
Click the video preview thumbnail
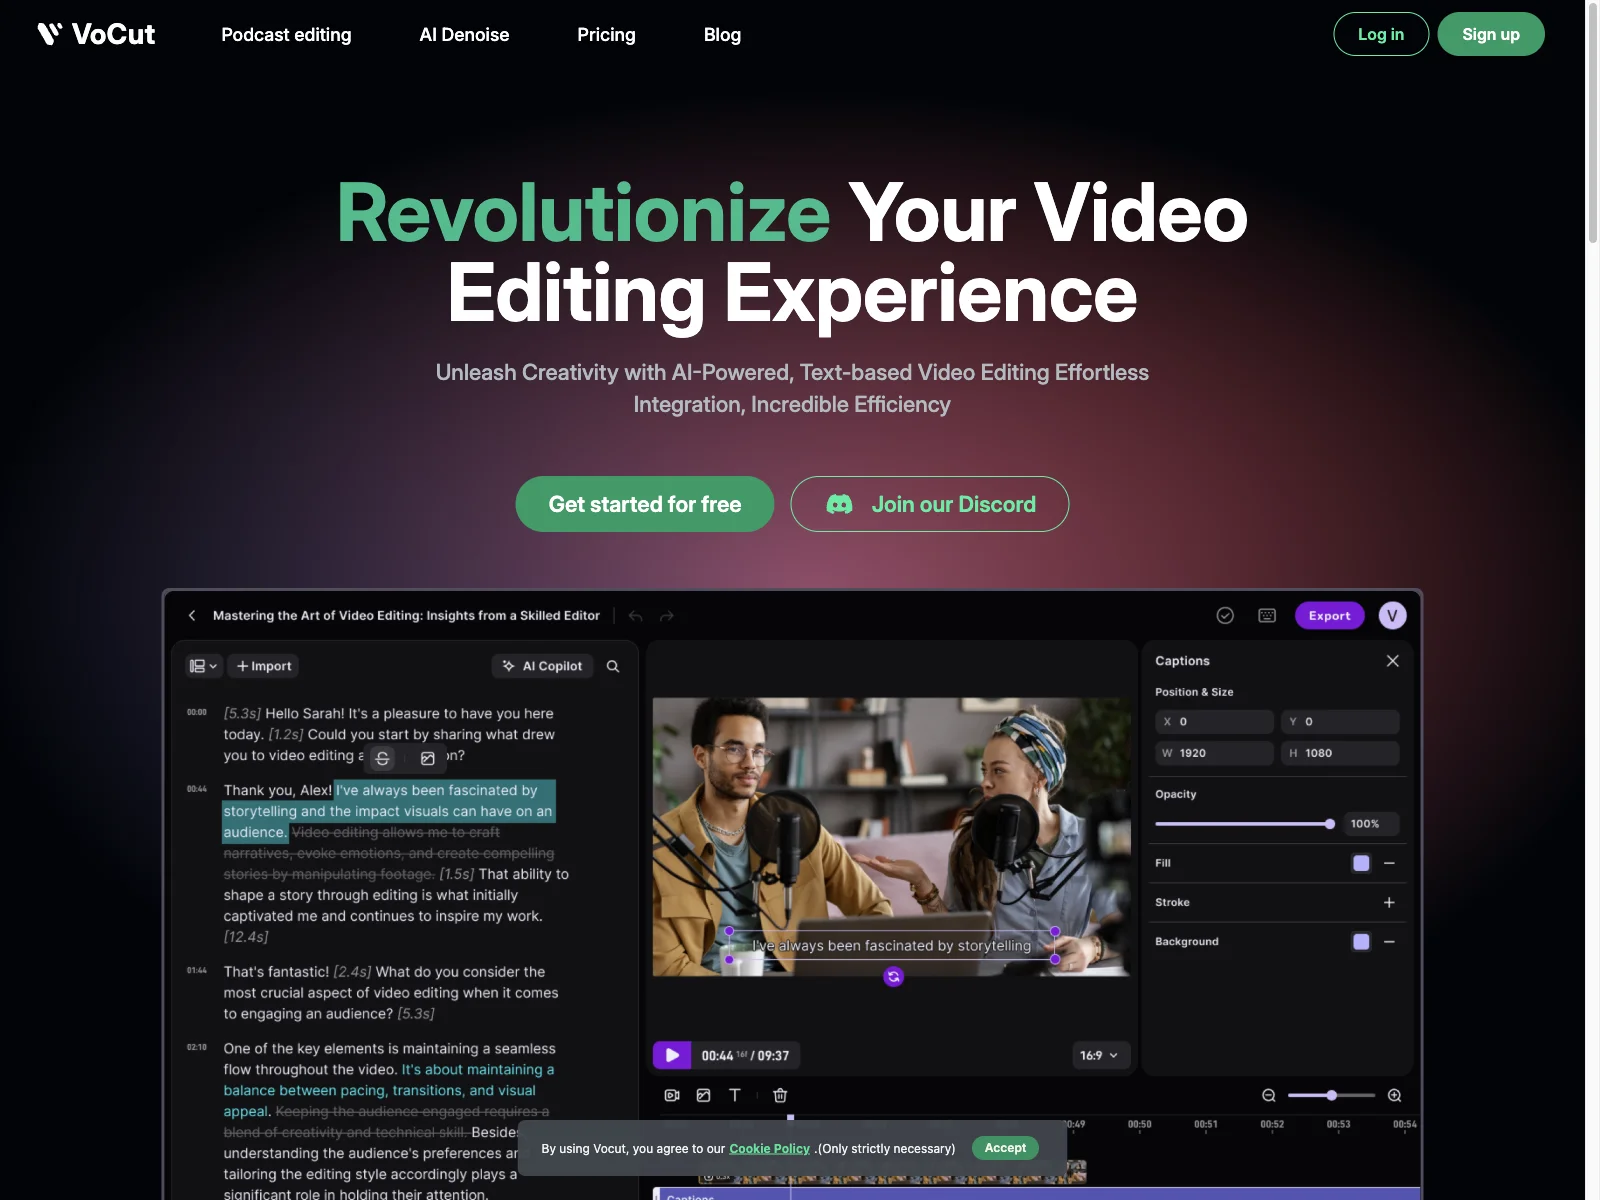pos(891,836)
